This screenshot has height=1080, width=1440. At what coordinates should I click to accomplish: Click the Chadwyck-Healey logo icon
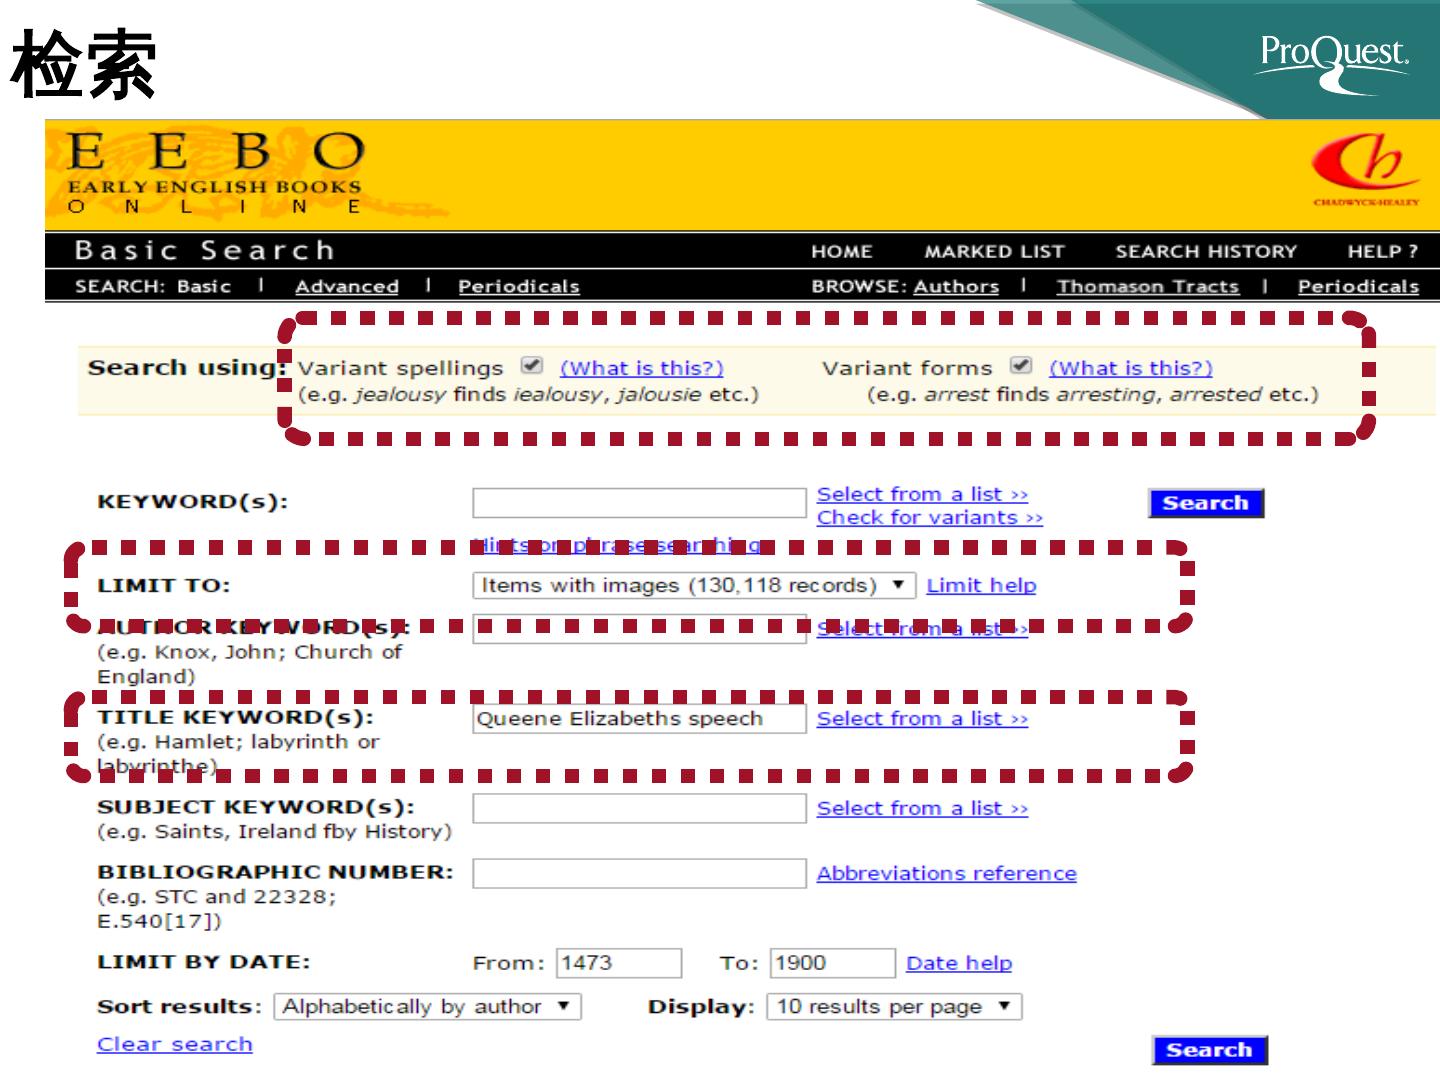pyautogui.click(x=1365, y=168)
